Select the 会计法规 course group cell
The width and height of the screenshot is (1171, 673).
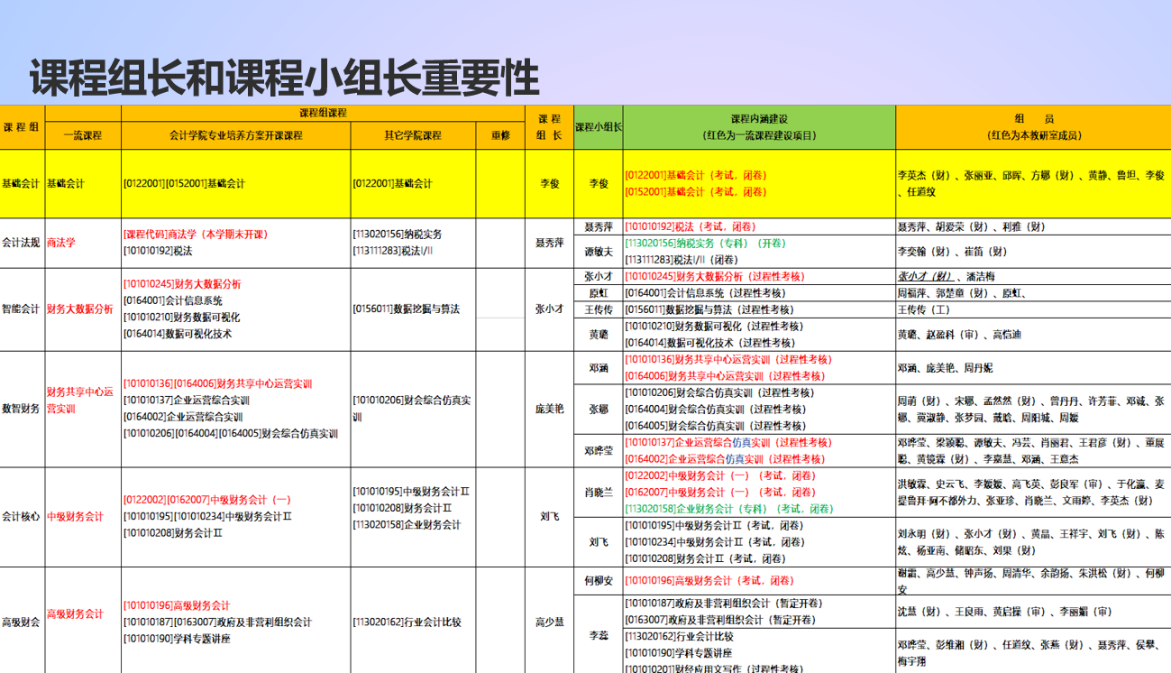click(22, 242)
